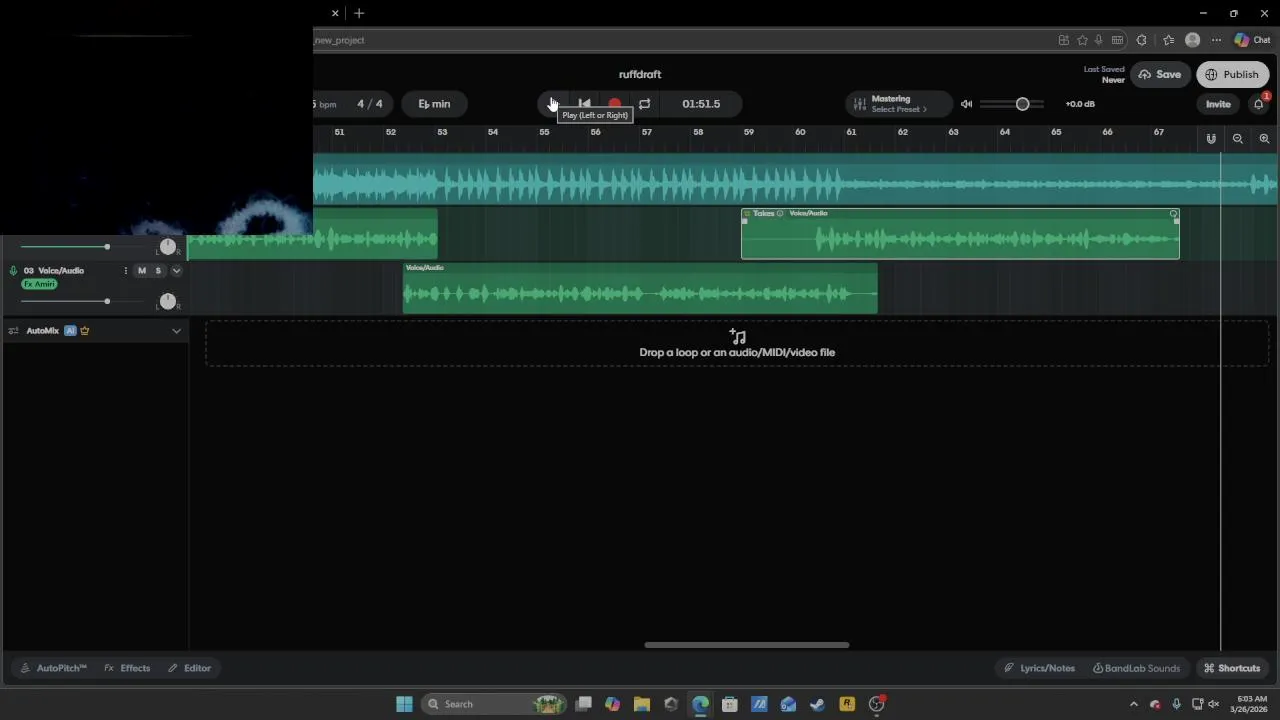Open the browser settings three-dot menu
Image resolution: width=1280 pixels, height=720 pixels.
click(x=1216, y=40)
